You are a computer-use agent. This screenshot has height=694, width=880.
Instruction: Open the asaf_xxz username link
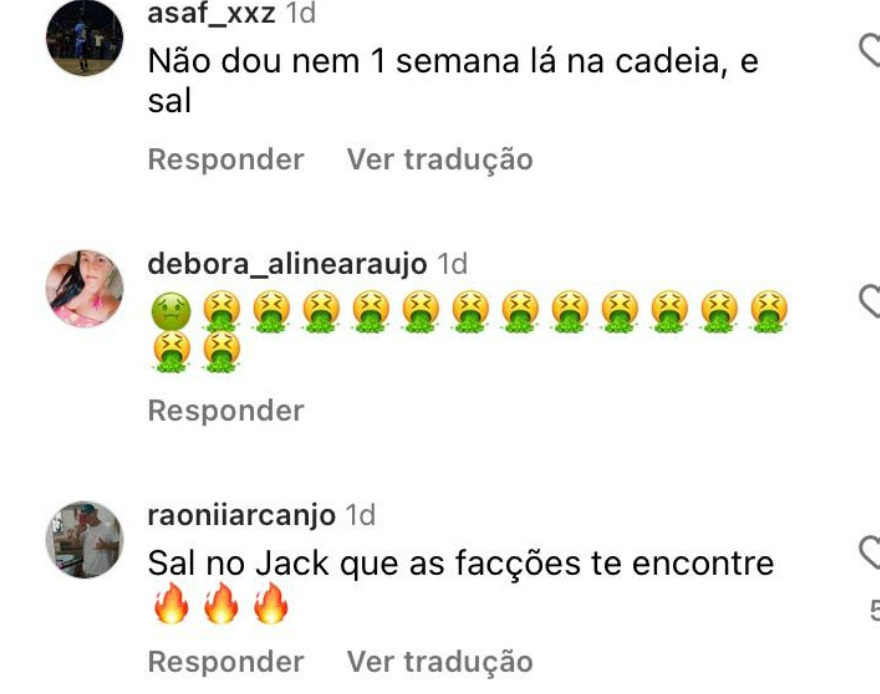coord(211,13)
